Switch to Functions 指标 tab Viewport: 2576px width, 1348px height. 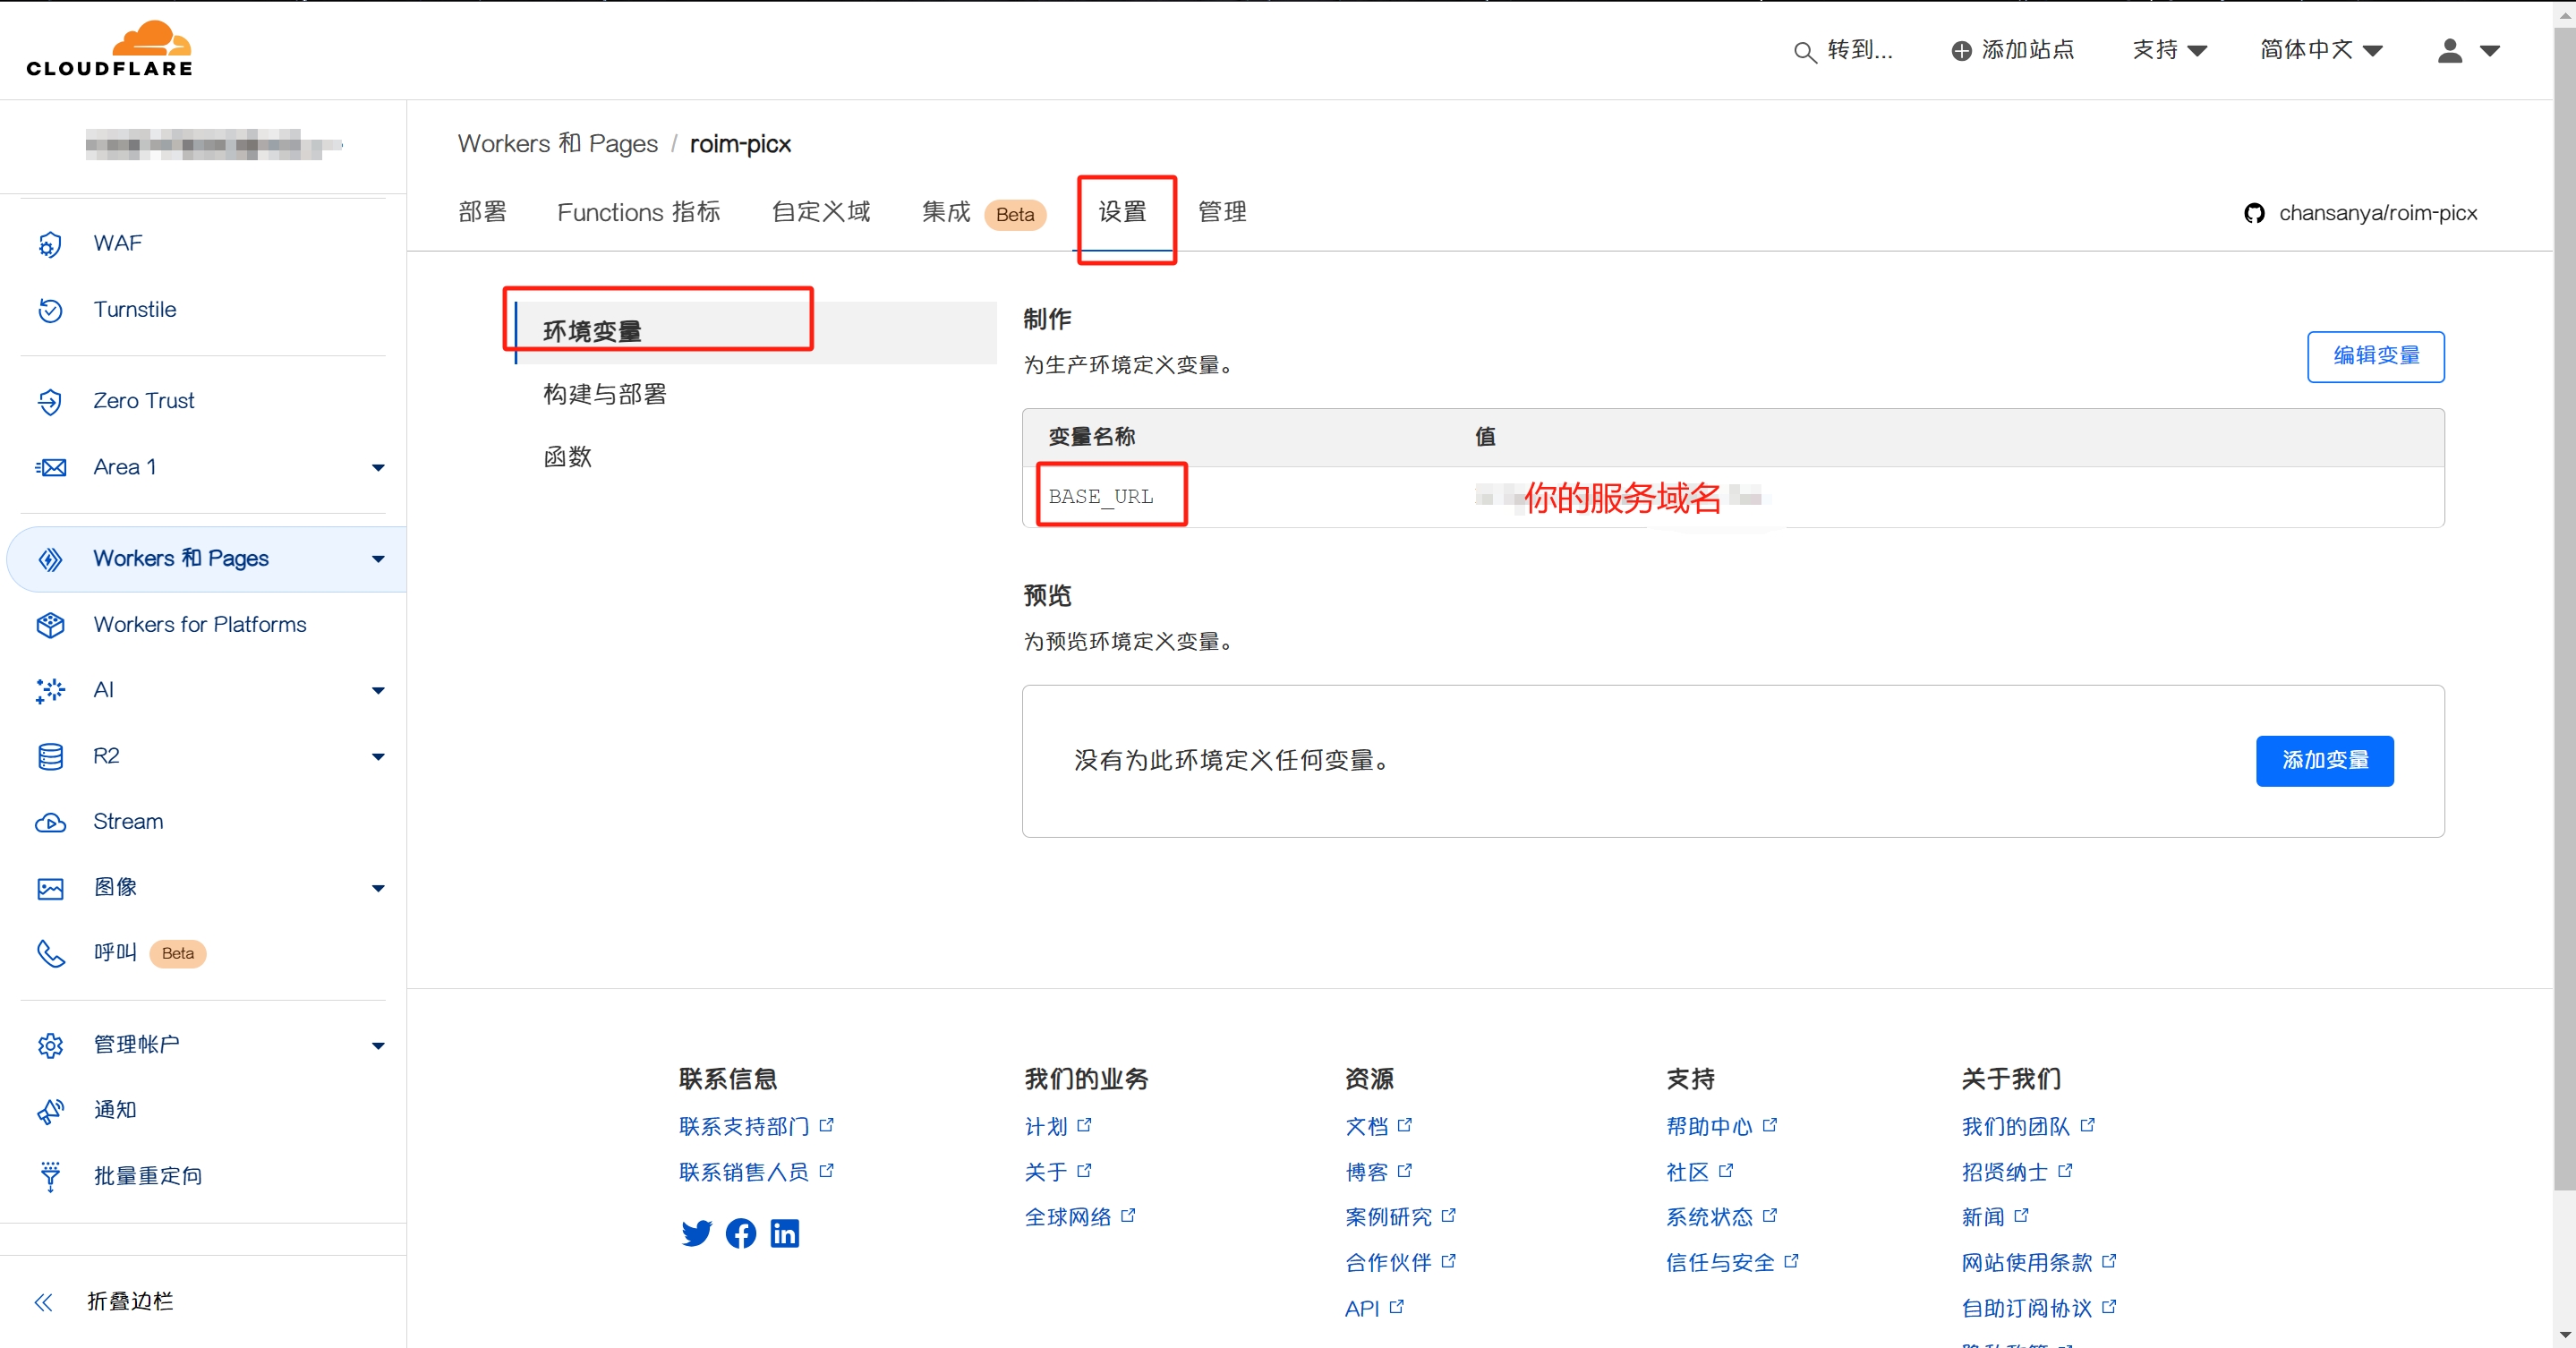tap(638, 212)
